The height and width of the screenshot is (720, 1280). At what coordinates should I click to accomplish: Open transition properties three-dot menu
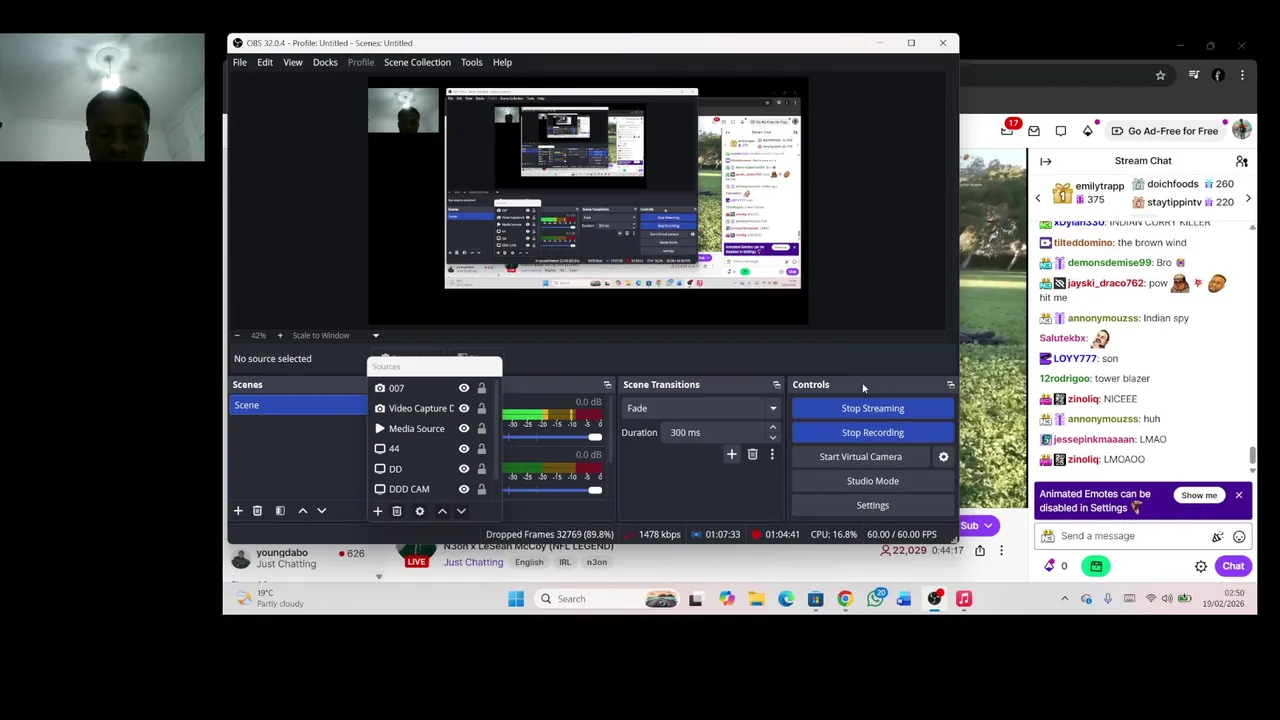[x=772, y=455]
